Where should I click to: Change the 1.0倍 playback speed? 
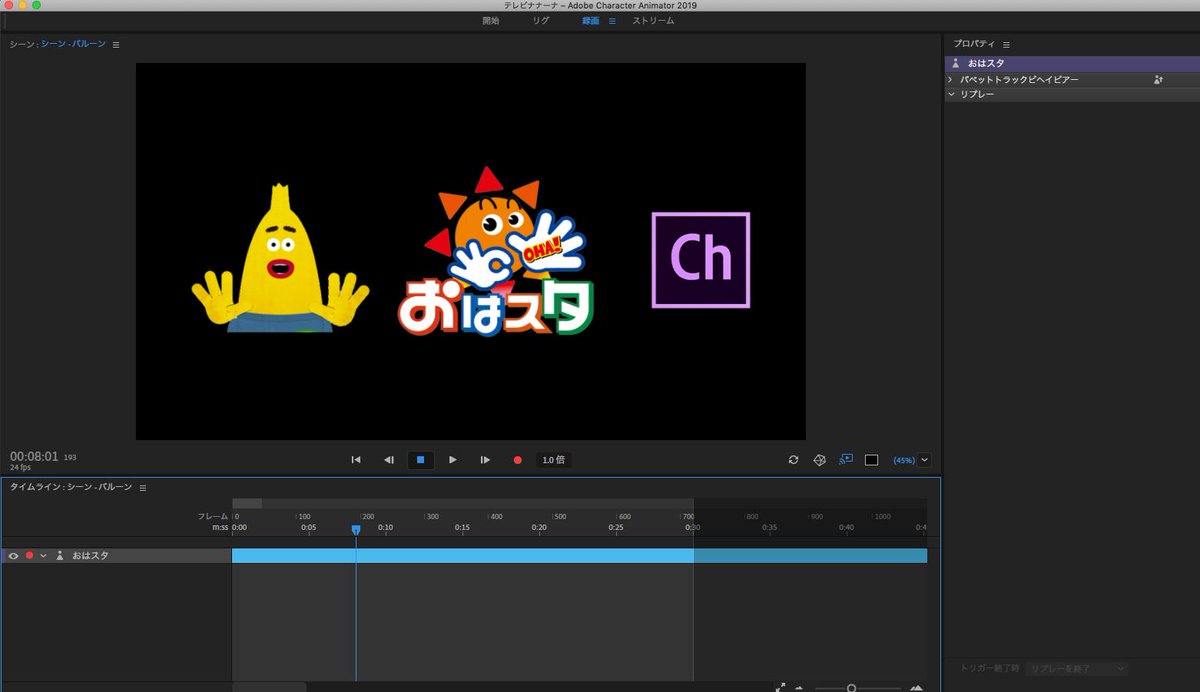click(x=554, y=460)
